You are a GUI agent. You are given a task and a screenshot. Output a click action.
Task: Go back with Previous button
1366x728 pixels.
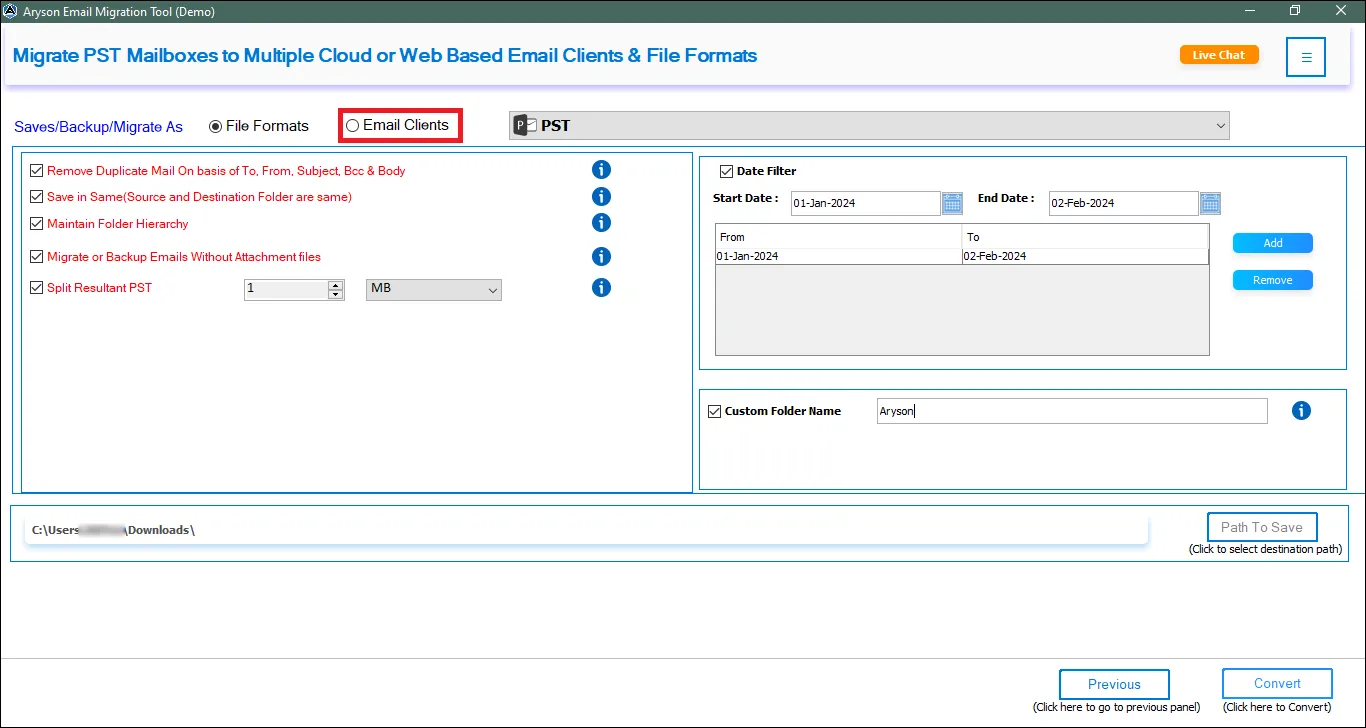[1114, 684]
